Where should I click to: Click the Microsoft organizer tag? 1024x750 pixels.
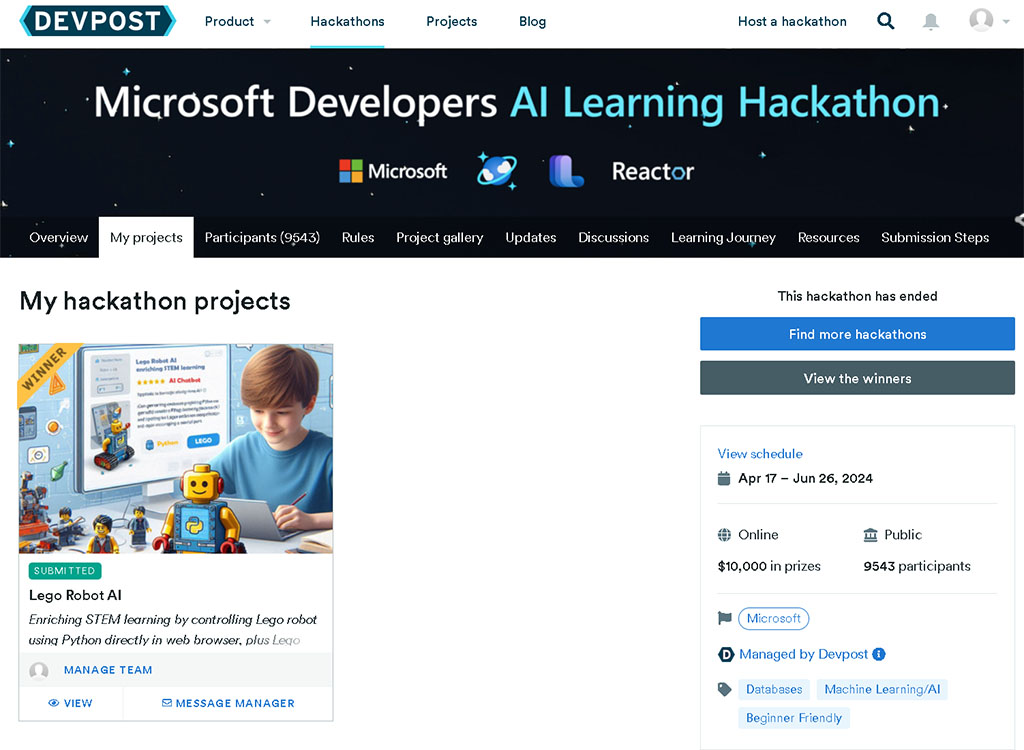pyautogui.click(x=773, y=618)
